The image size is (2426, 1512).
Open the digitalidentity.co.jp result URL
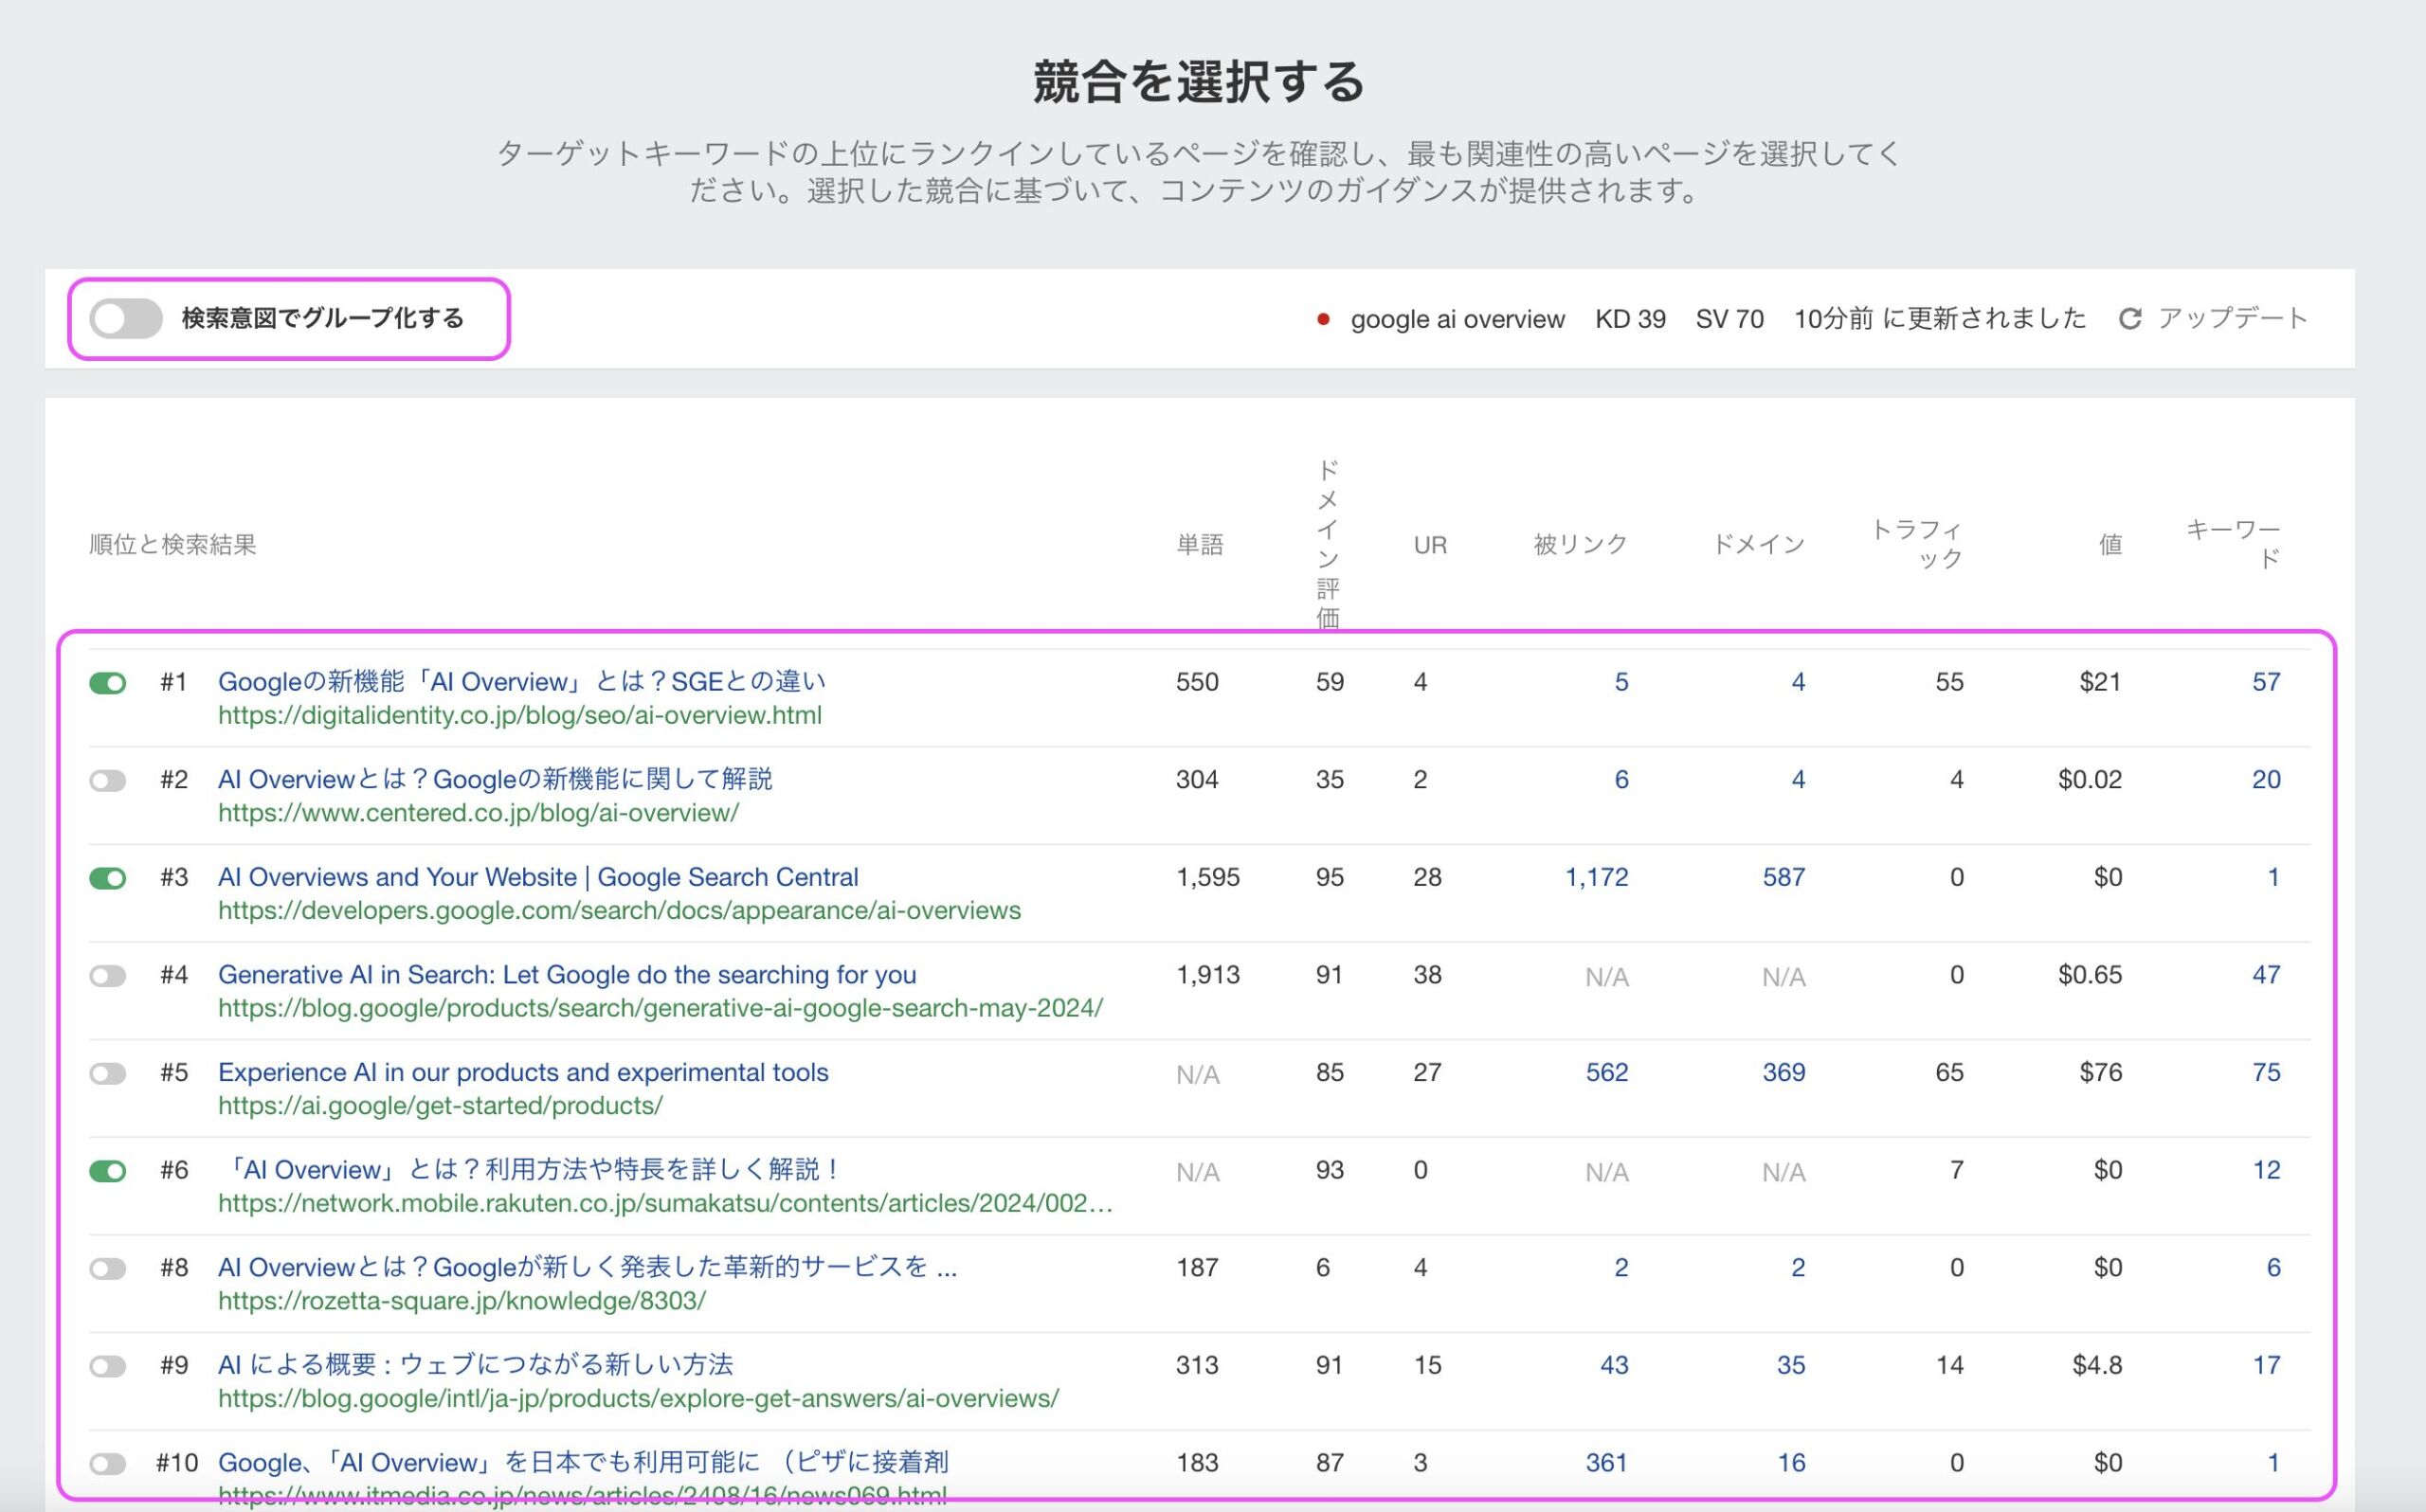pos(519,716)
